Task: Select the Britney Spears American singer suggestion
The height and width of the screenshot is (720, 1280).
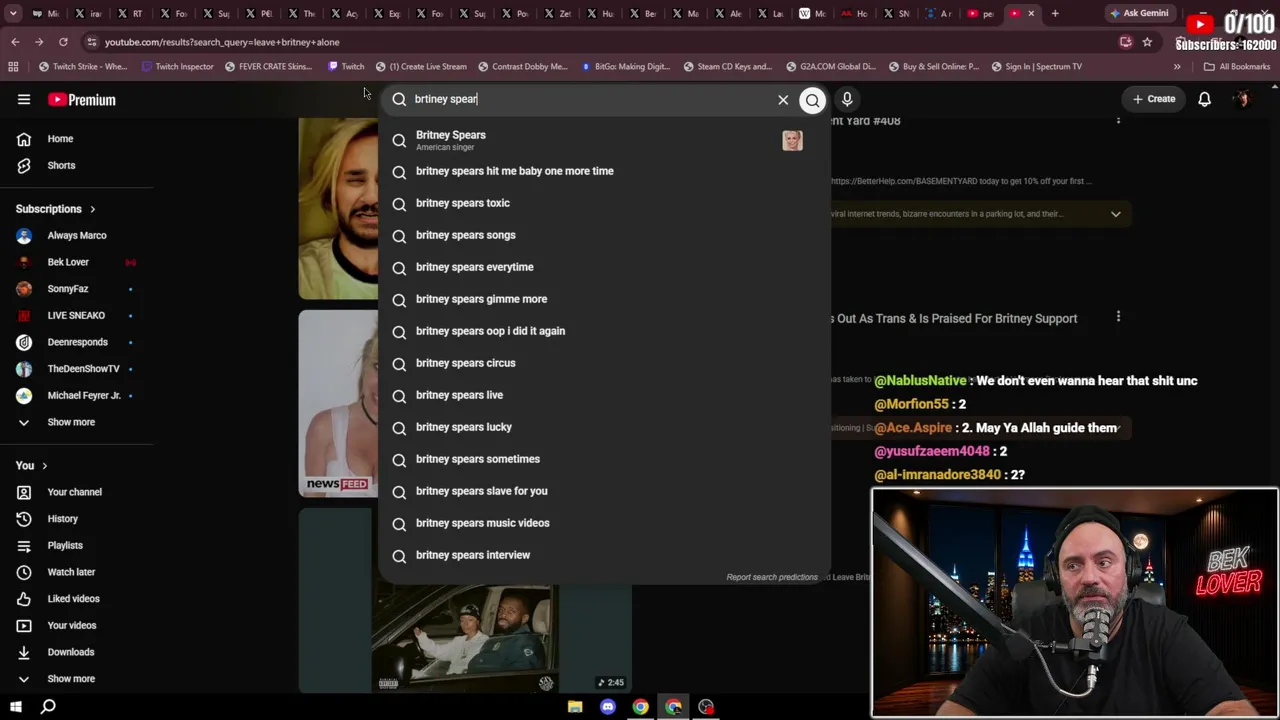Action: coord(604,140)
